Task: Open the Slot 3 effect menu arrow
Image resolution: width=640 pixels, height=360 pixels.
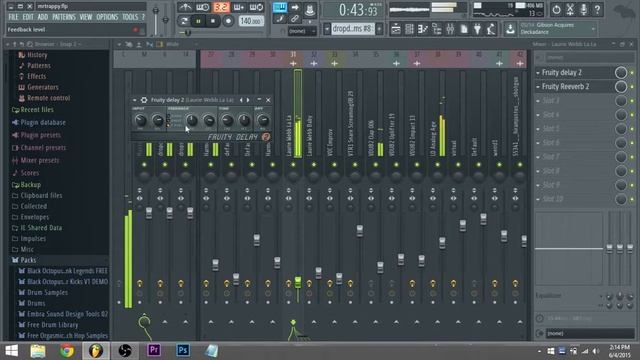Action: point(538,101)
